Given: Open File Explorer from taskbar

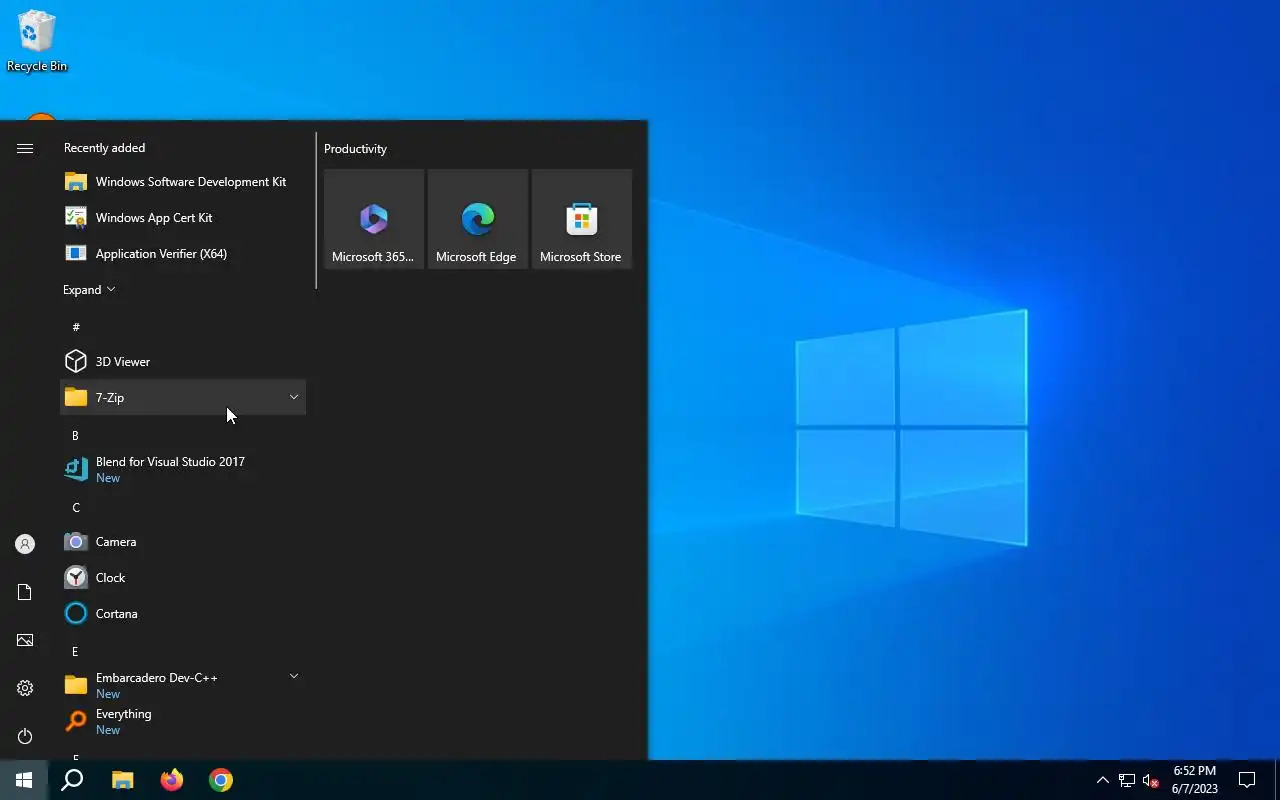Looking at the screenshot, I should (x=122, y=780).
